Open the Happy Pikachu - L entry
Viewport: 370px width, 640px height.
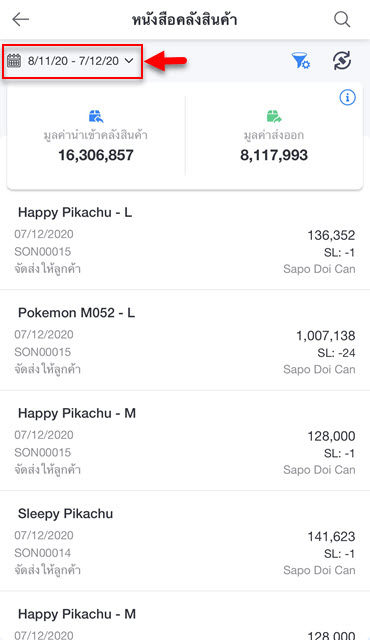pyautogui.click(x=185, y=240)
